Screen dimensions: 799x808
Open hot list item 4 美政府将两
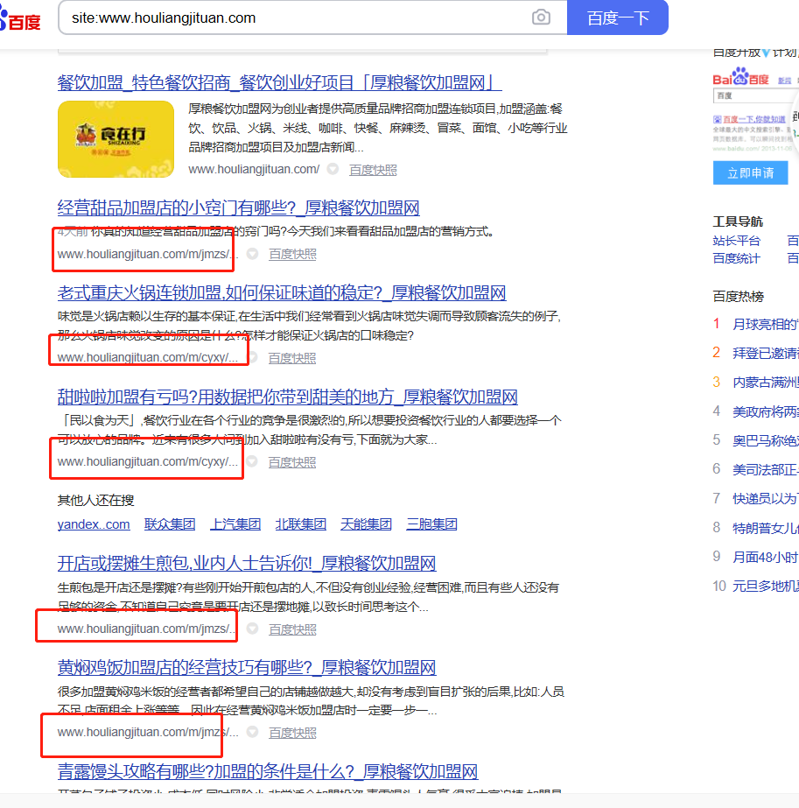[766, 412]
